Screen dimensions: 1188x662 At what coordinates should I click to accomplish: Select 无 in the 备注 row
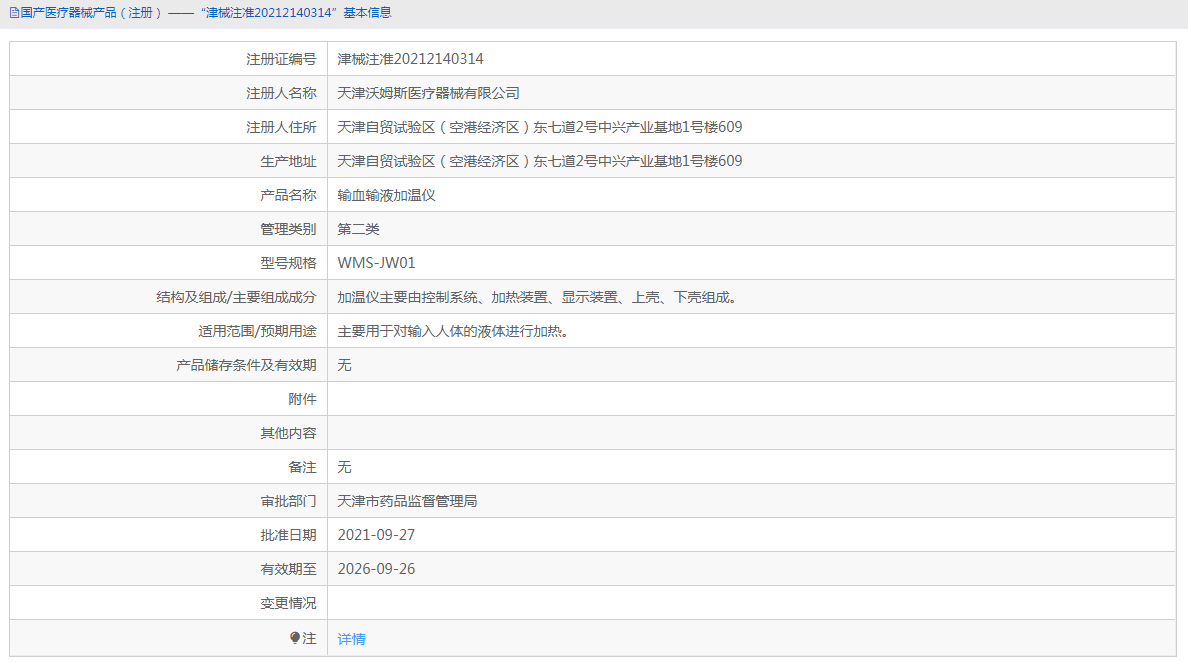point(344,467)
